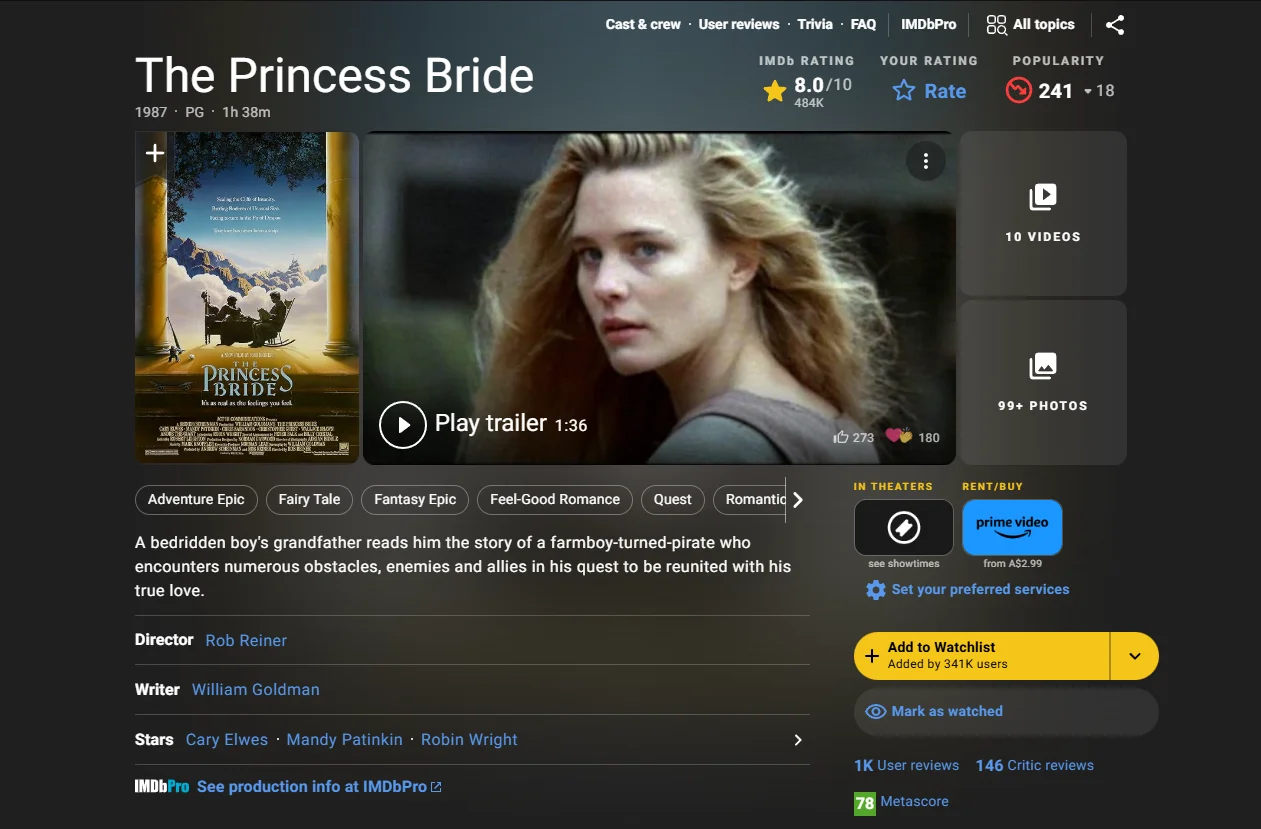The image size is (1261, 829).
Task: Click the Prime Video icon
Action: (1012, 527)
